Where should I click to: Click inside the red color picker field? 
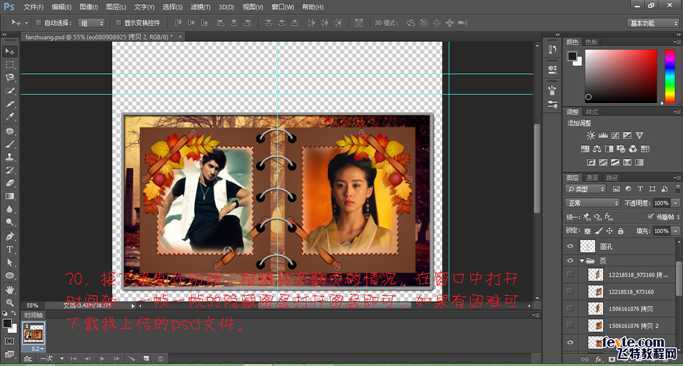[x=621, y=76]
